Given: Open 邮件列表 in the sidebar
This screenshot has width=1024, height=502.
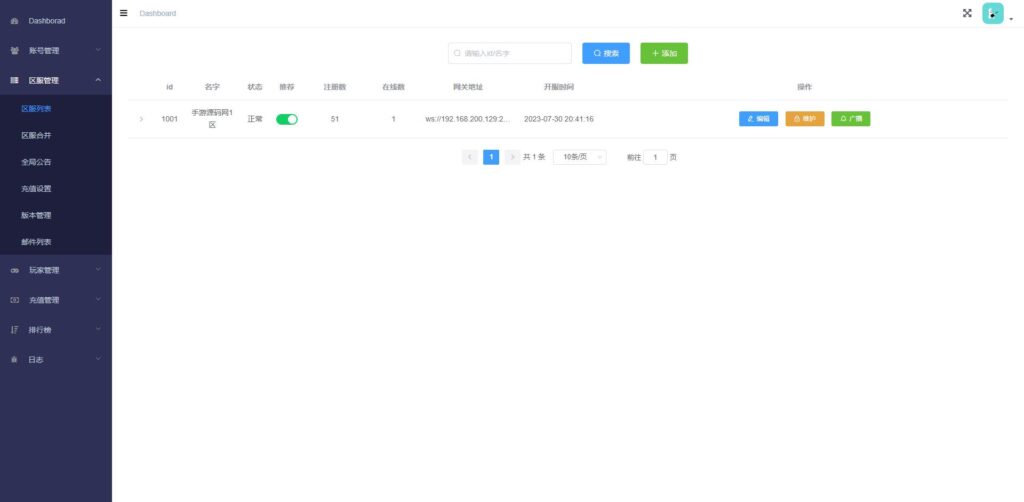Looking at the screenshot, I should pyautogui.click(x=56, y=242).
